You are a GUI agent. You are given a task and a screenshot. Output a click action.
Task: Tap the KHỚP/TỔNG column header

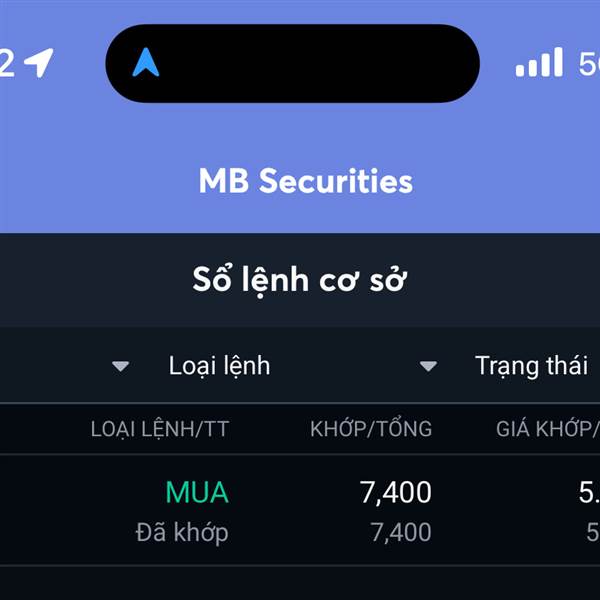371,429
